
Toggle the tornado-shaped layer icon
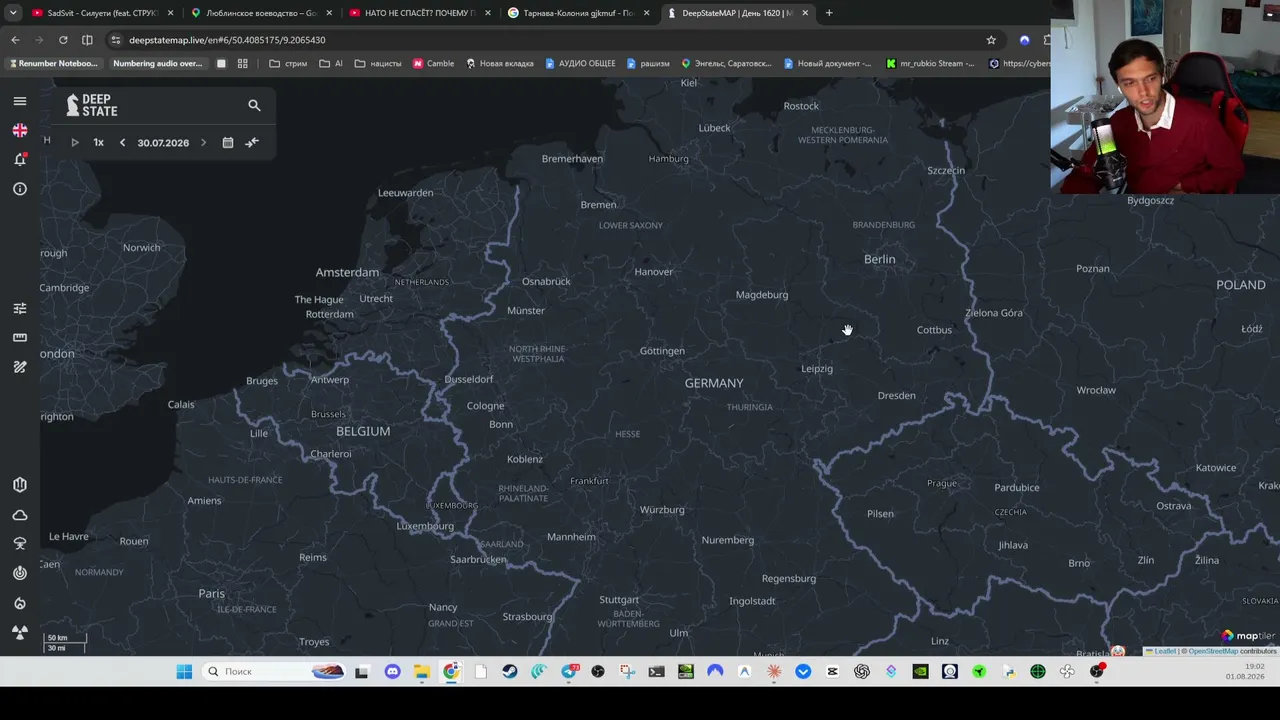click(20, 544)
